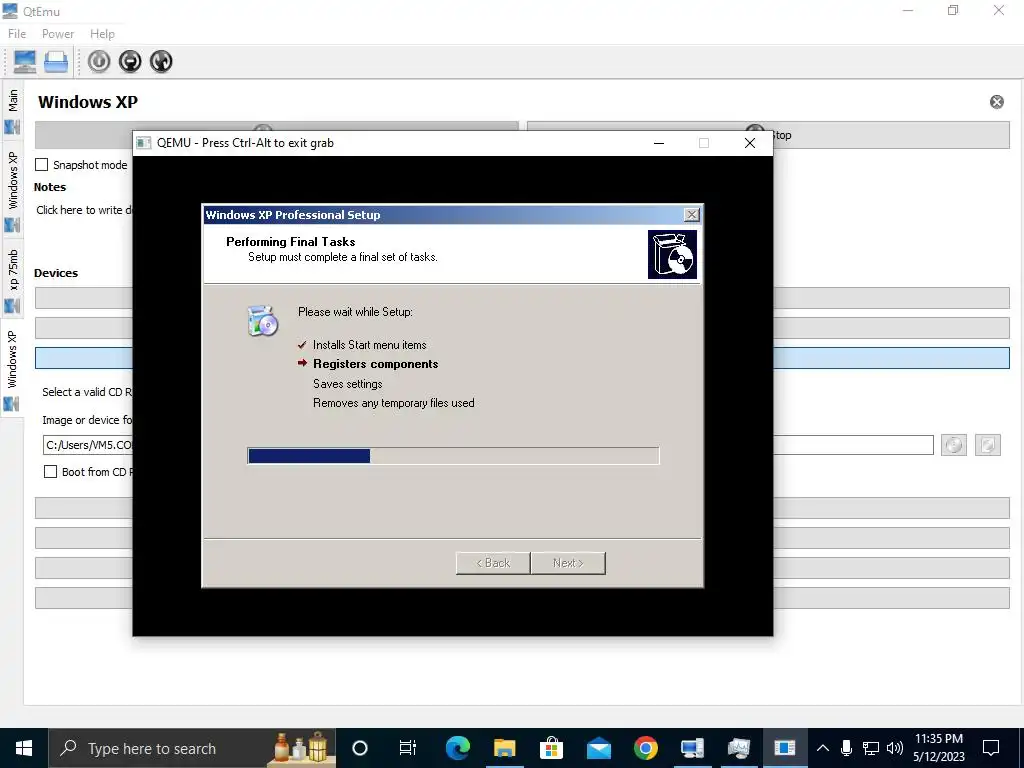Viewport: 1024px width, 768px height.
Task: Click the power on toolbar icon
Action: (x=99, y=61)
